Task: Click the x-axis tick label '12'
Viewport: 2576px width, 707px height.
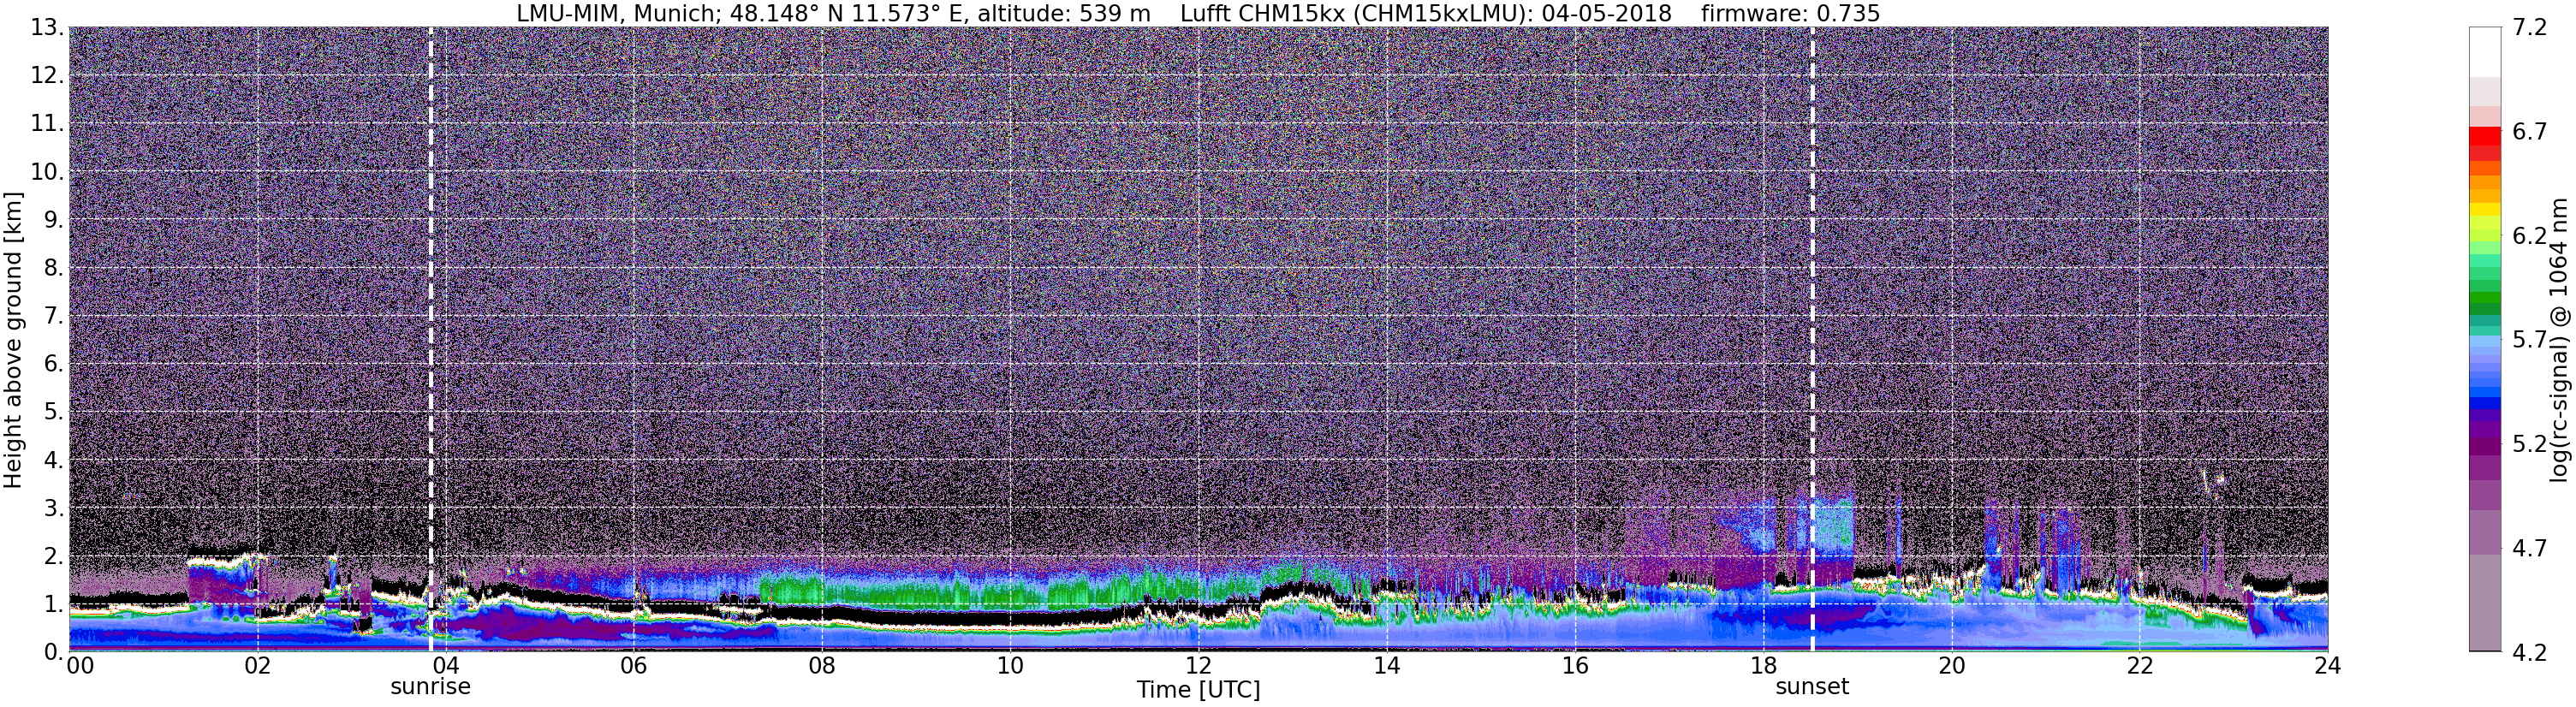Action: [x=1198, y=666]
